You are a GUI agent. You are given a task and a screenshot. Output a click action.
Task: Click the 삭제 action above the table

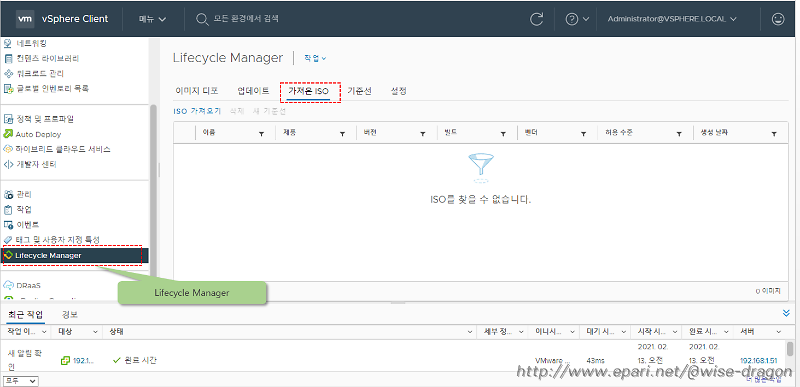[x=237, y=111]
